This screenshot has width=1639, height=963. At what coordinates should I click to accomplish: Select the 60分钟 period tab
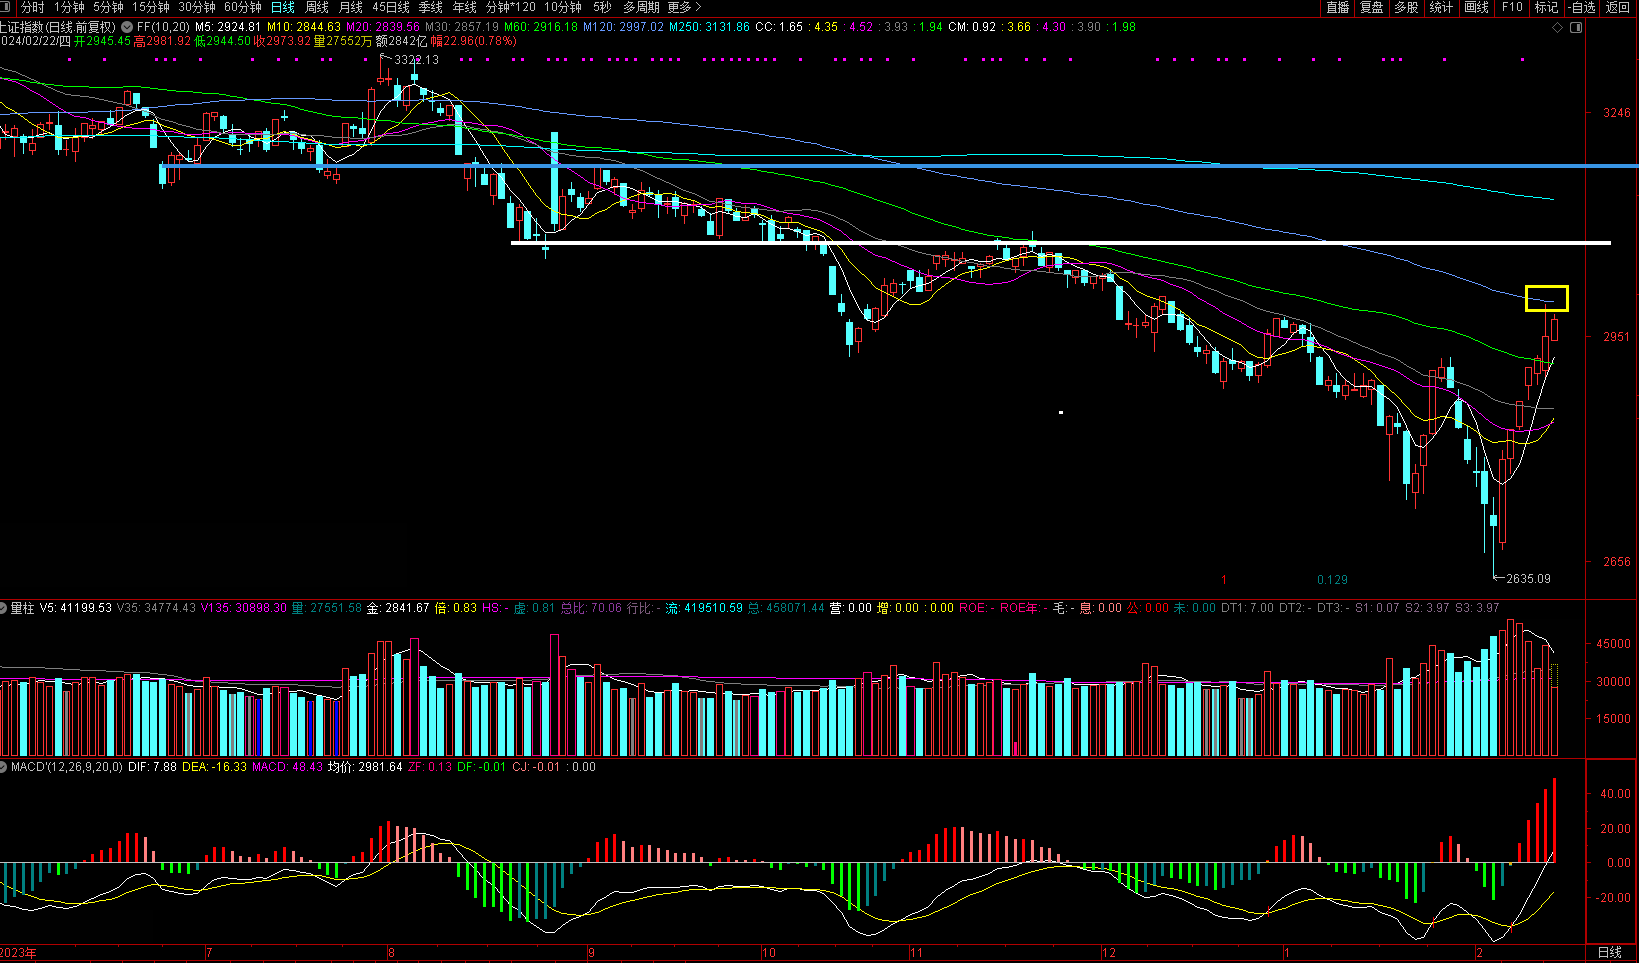[243, 8]
